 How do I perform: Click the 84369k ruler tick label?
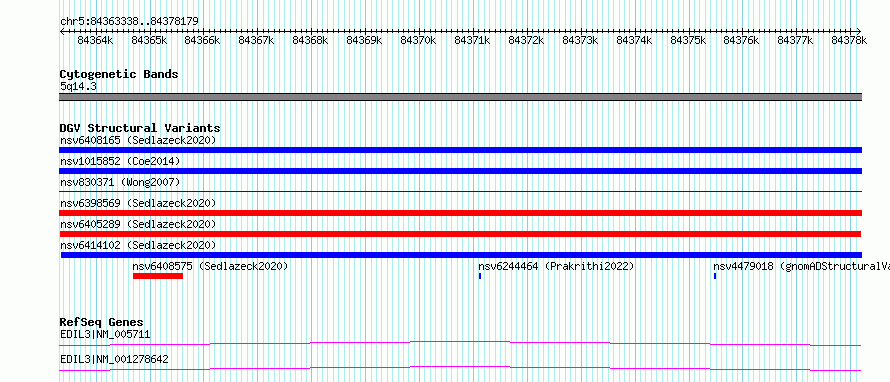[x=364, y=40]
